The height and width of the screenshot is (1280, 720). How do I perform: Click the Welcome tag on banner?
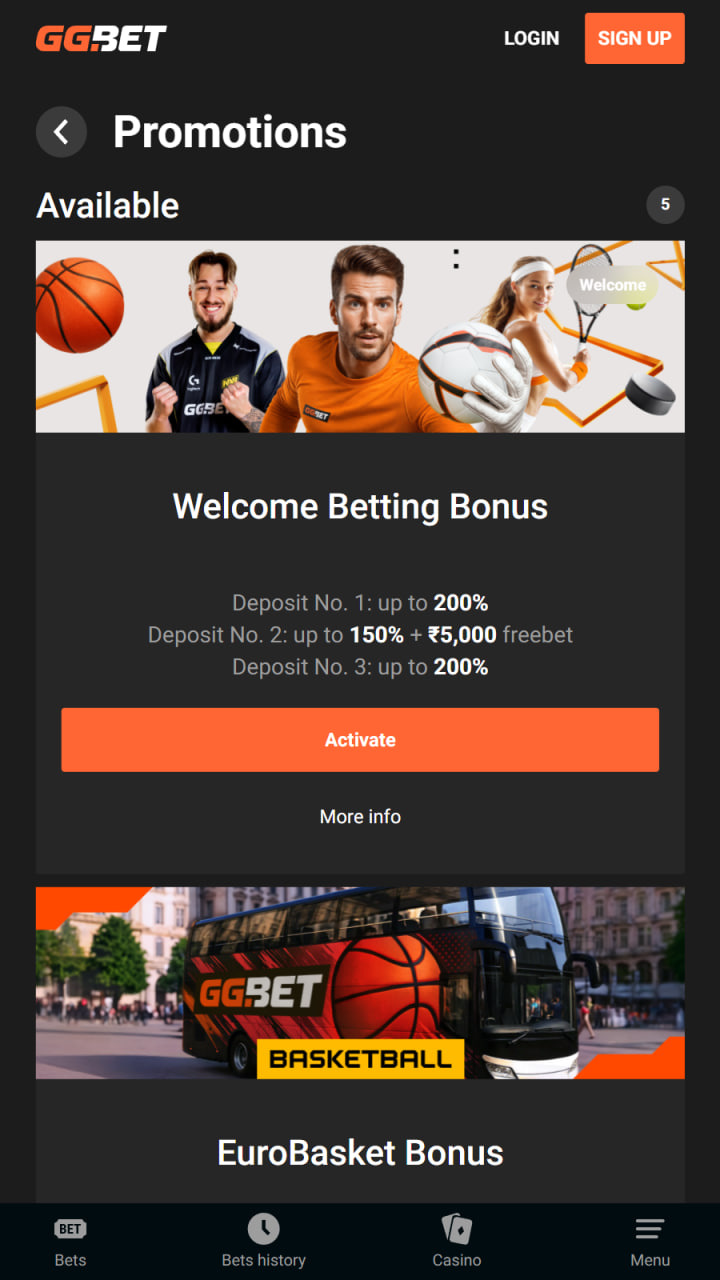[x=612, y=285]
